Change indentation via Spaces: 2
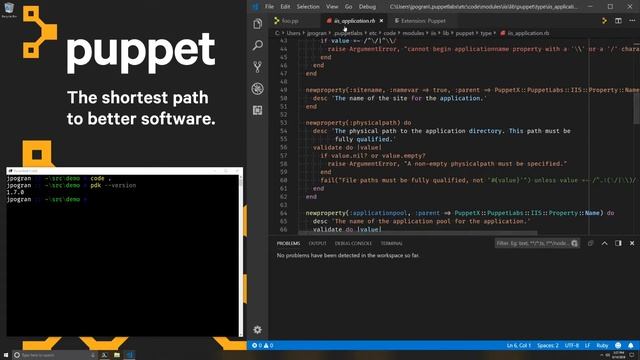 point(548,345)
